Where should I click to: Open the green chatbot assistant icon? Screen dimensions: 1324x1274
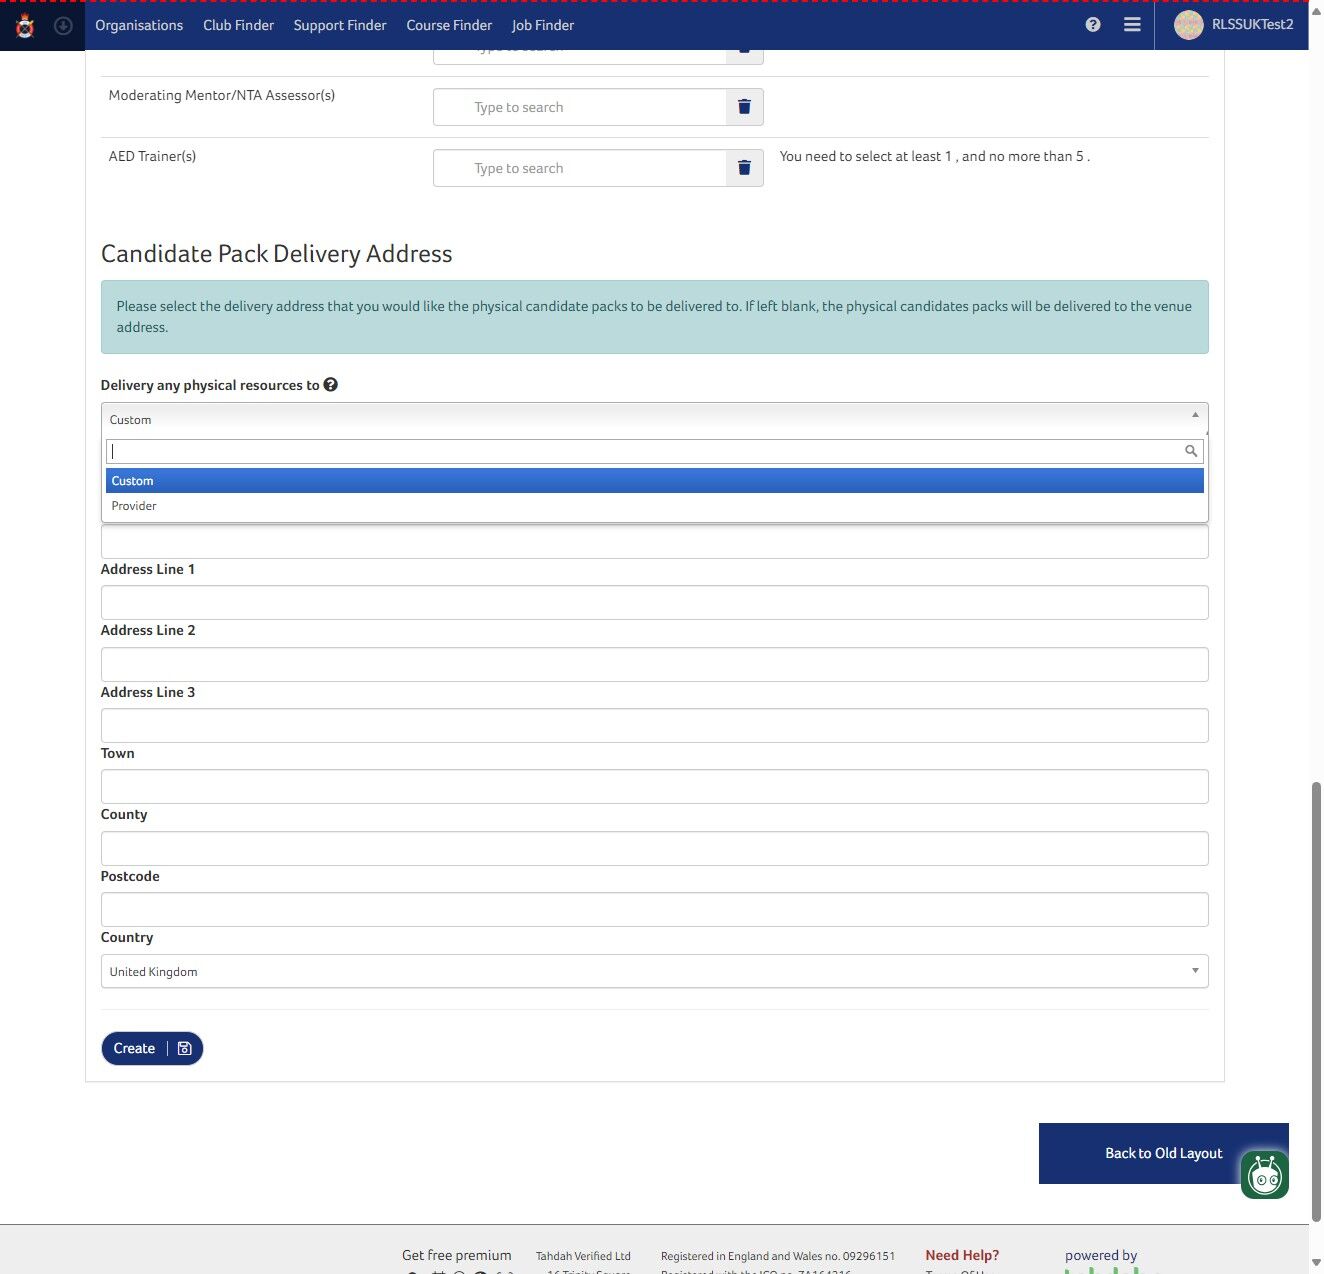1264,1175
